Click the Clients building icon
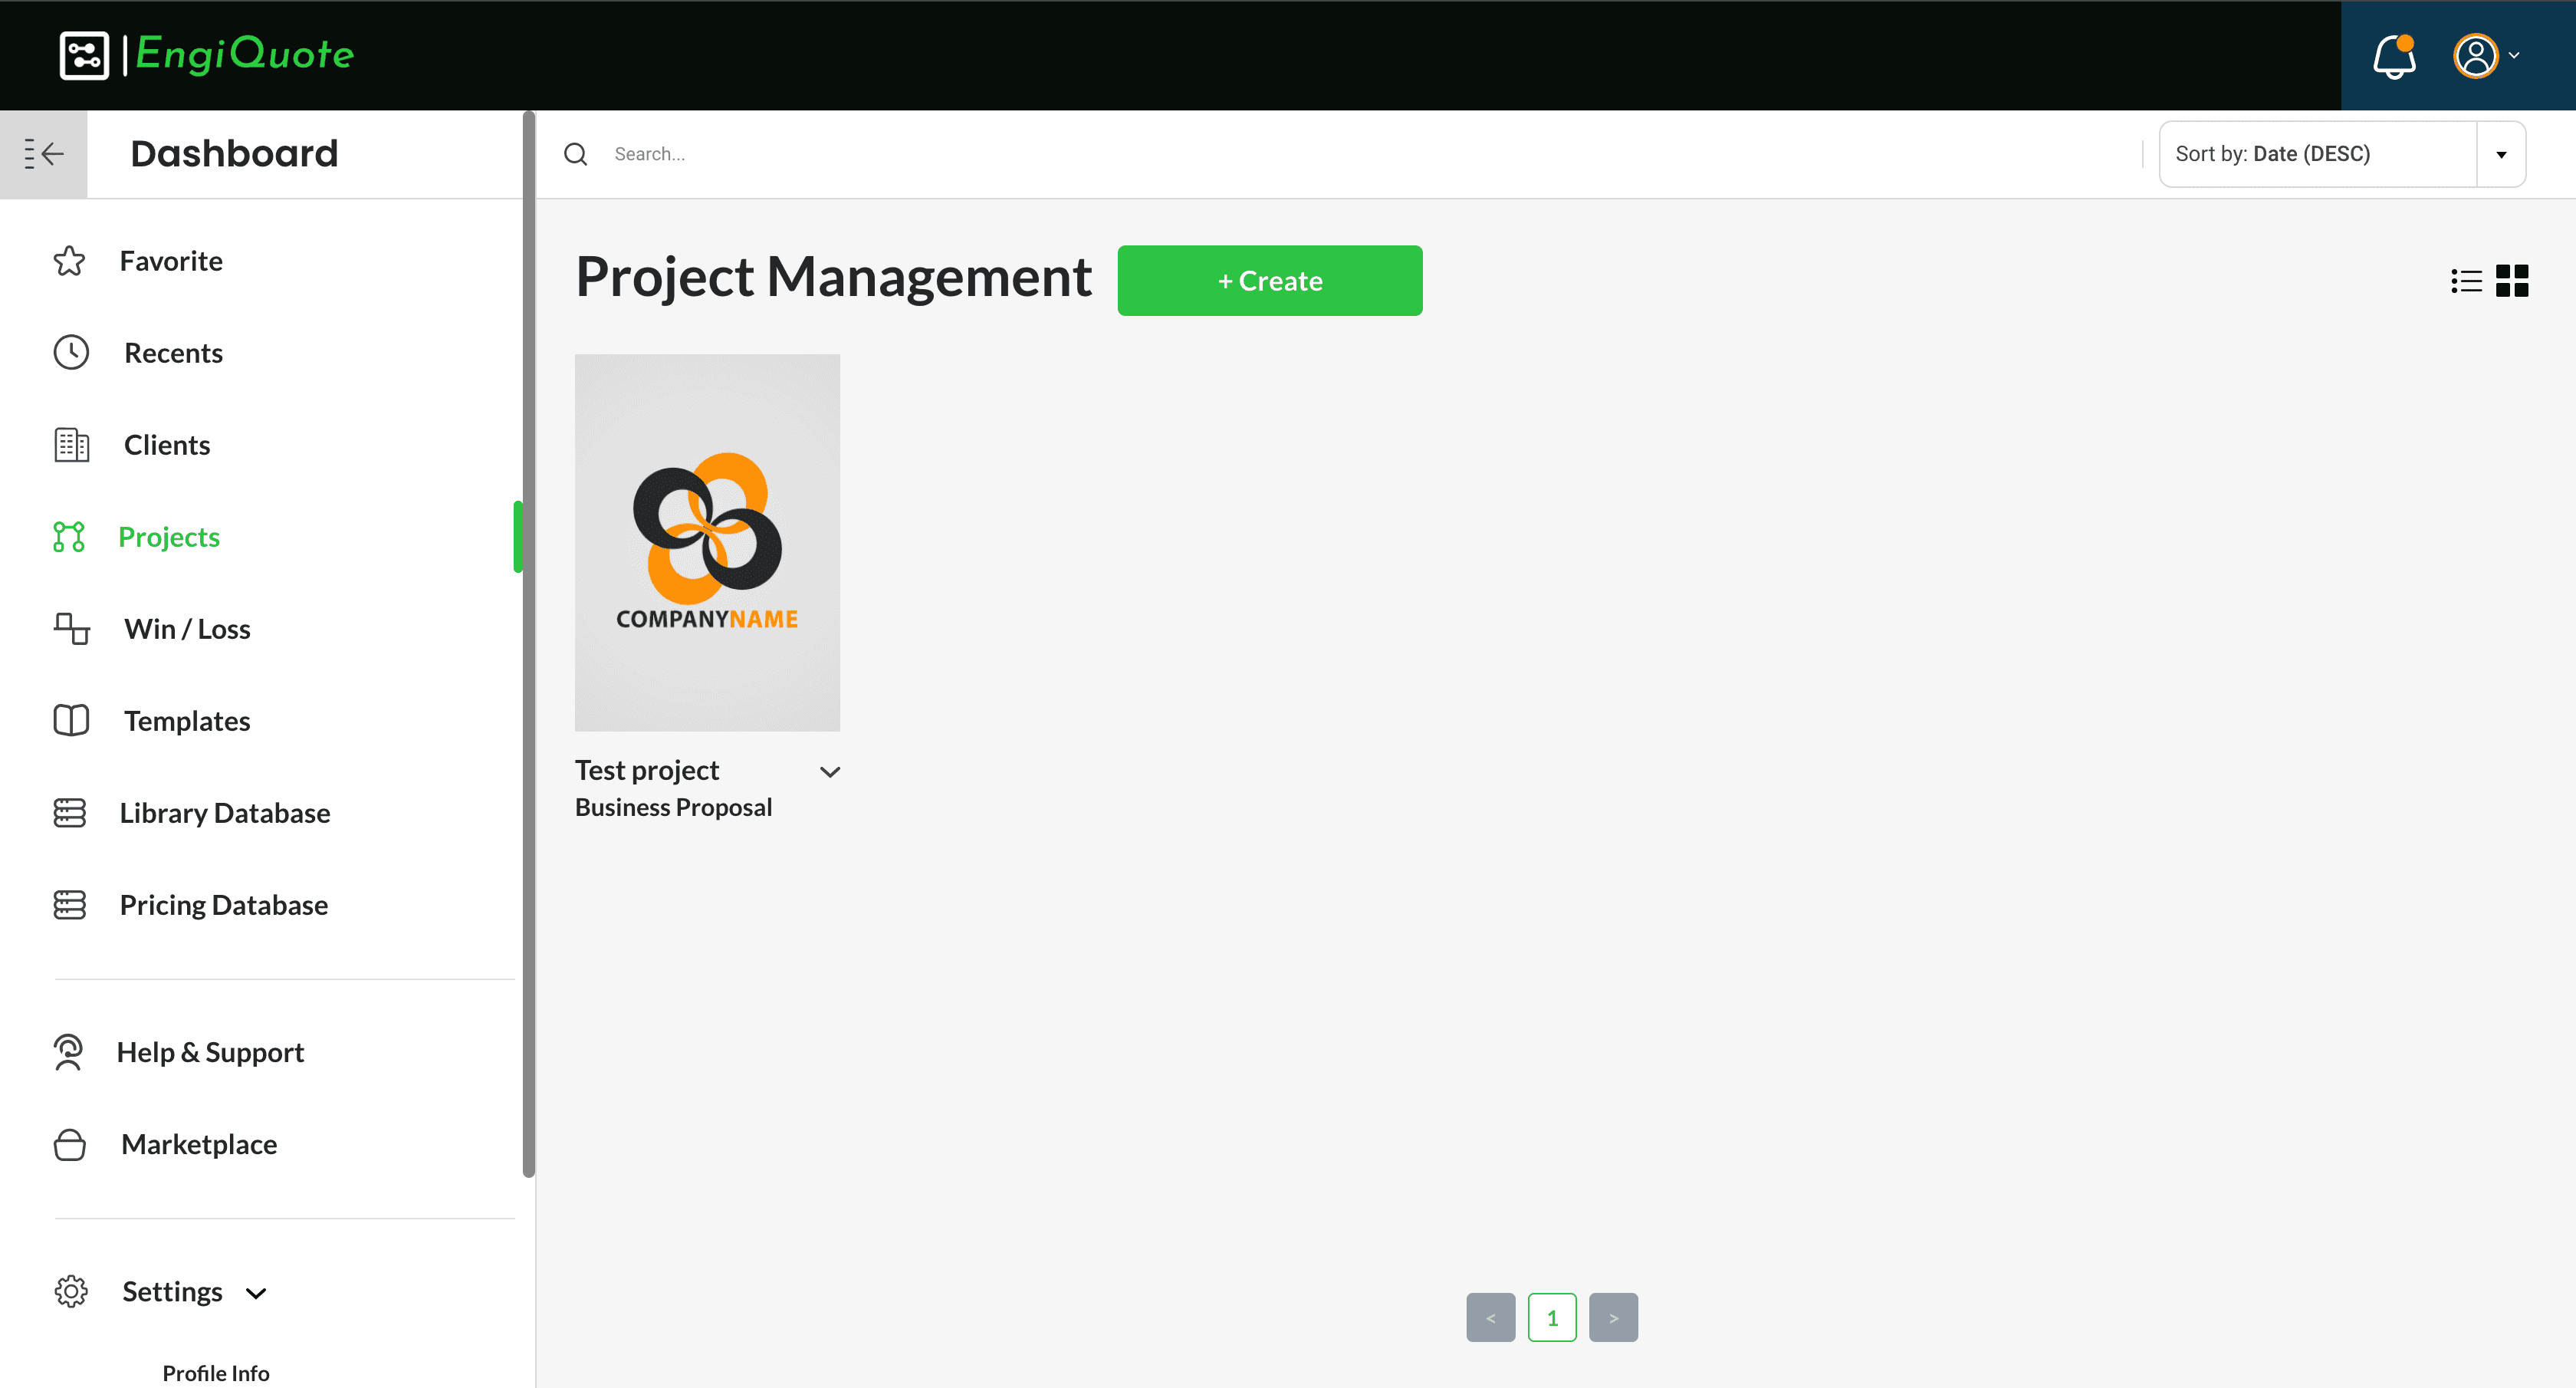This screenshot has width=2576, height=1388. (x=71, y=445)
